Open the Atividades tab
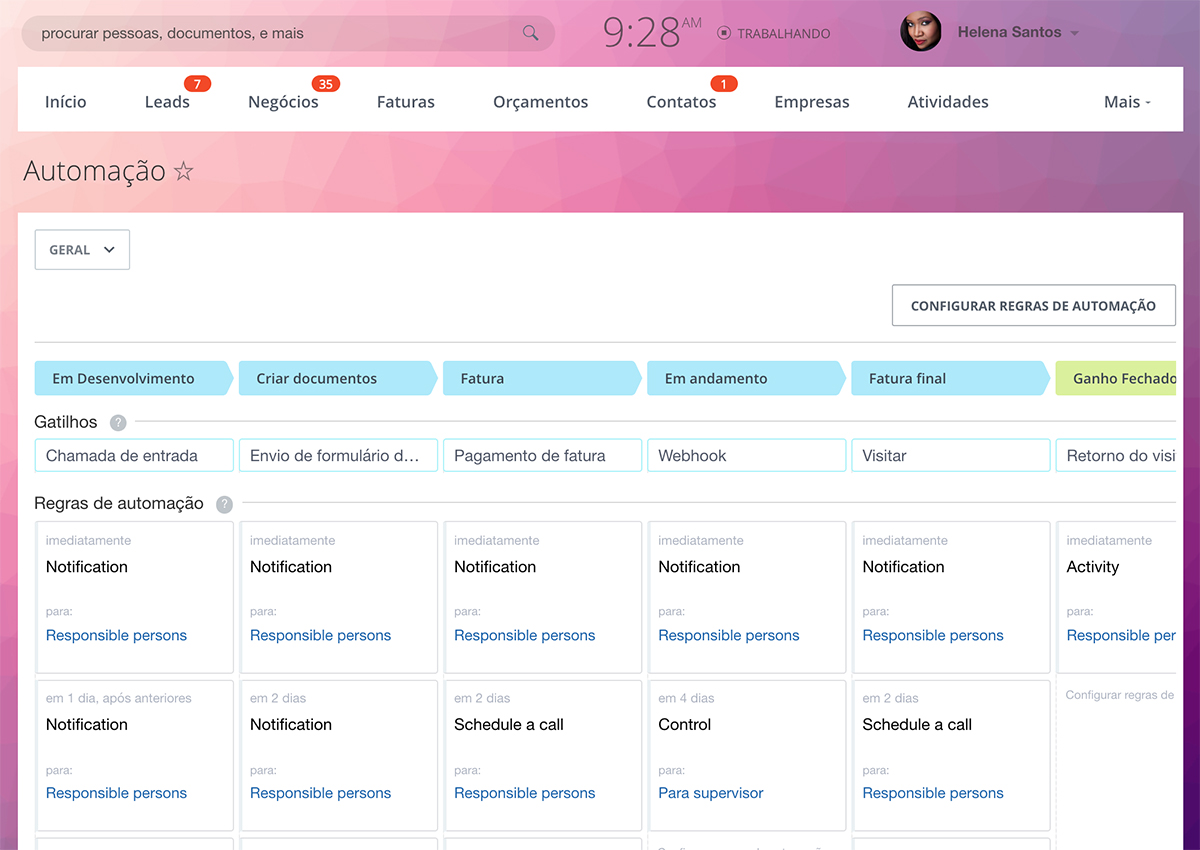1200x850 pixels. click(947, 102)
